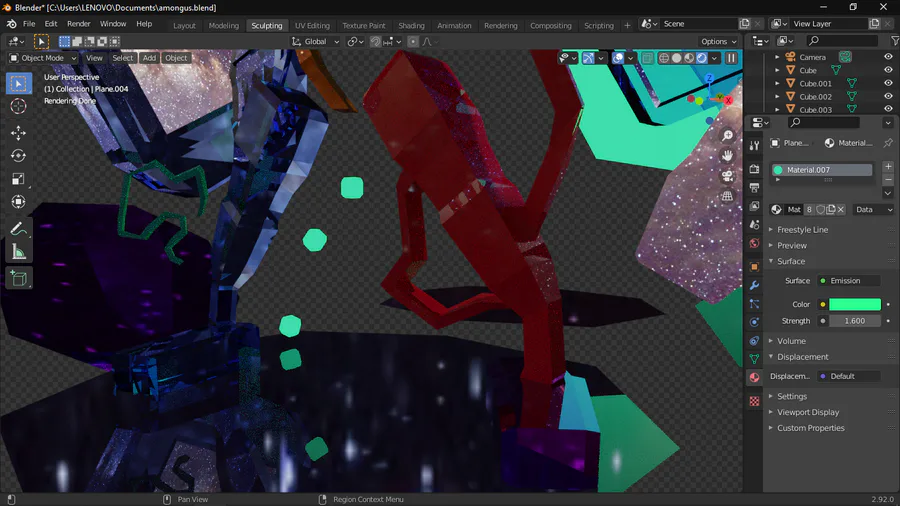Toggle the pin icon in Properties
Image resolution: width=900 pixels, height=506 pixels.
coord(888,143)
